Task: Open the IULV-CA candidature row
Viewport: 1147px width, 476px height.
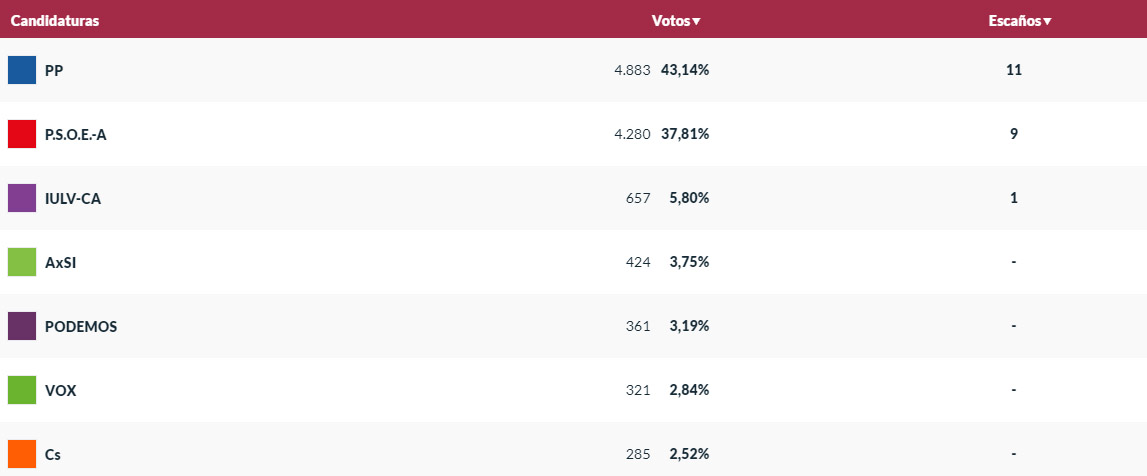Action: point(73,198)
